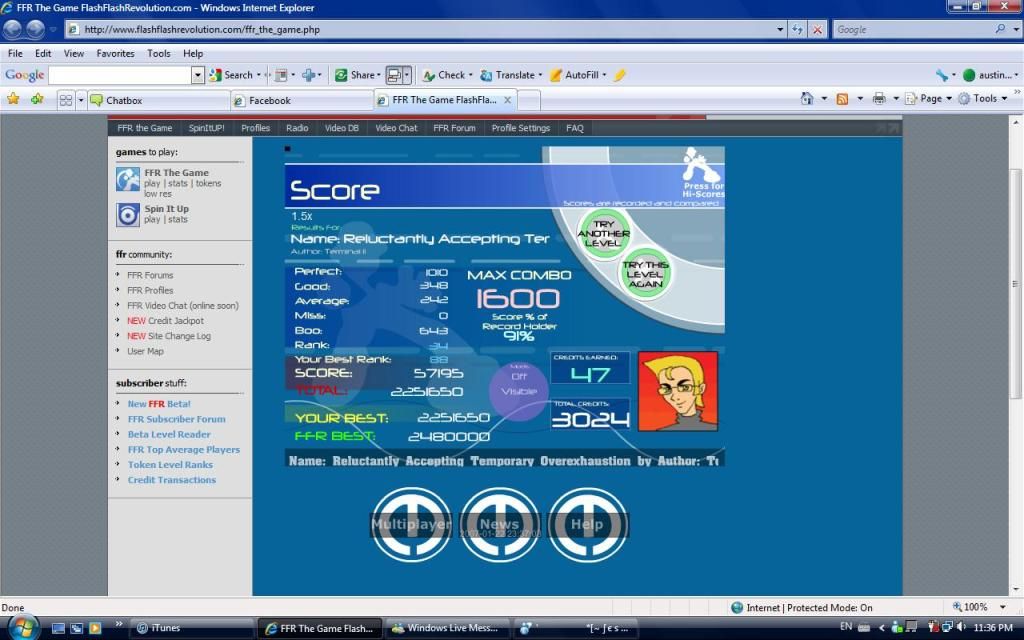Open the Favorites menu

(115, 53)
